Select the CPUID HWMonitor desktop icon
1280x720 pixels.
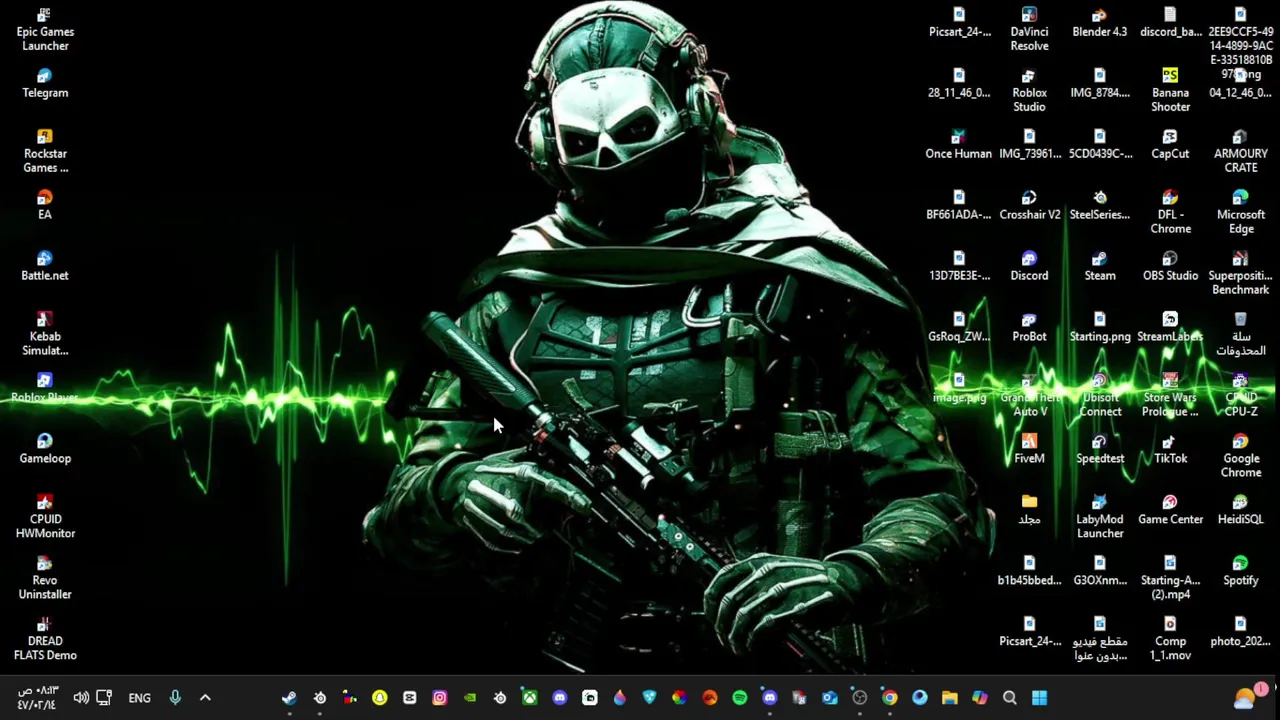(45, 517)
